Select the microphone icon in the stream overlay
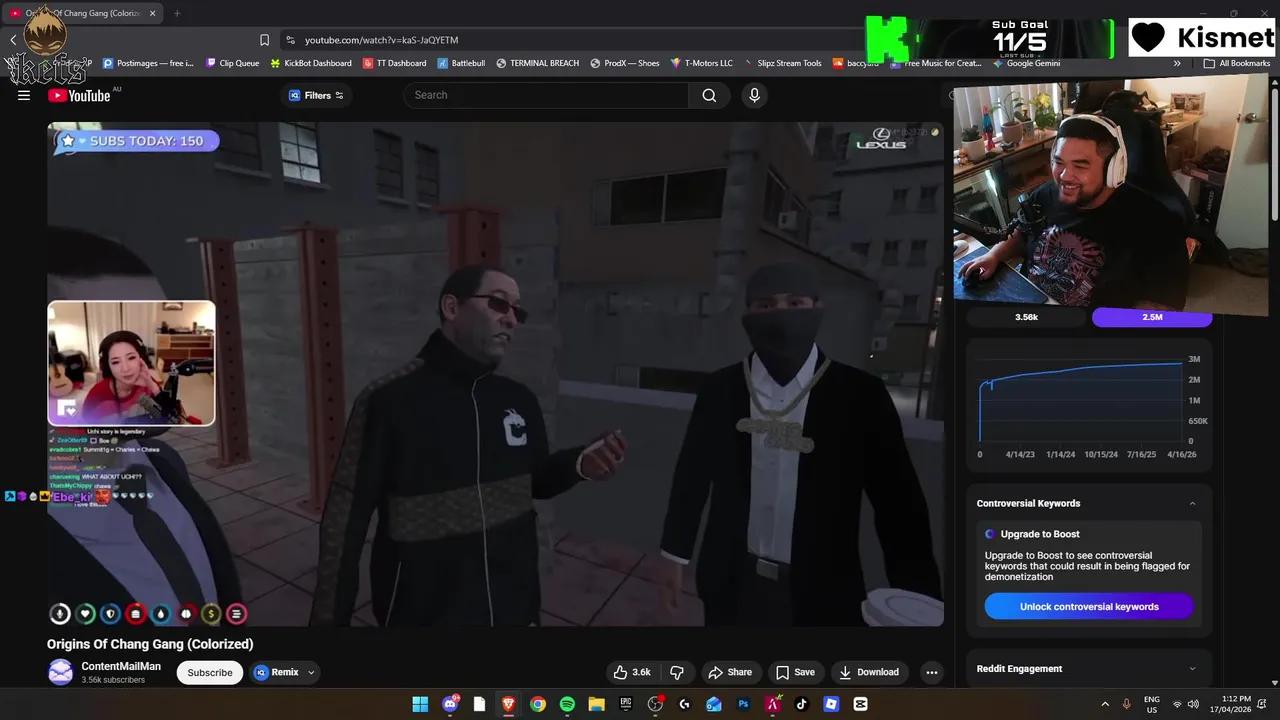 coord(60,613)
